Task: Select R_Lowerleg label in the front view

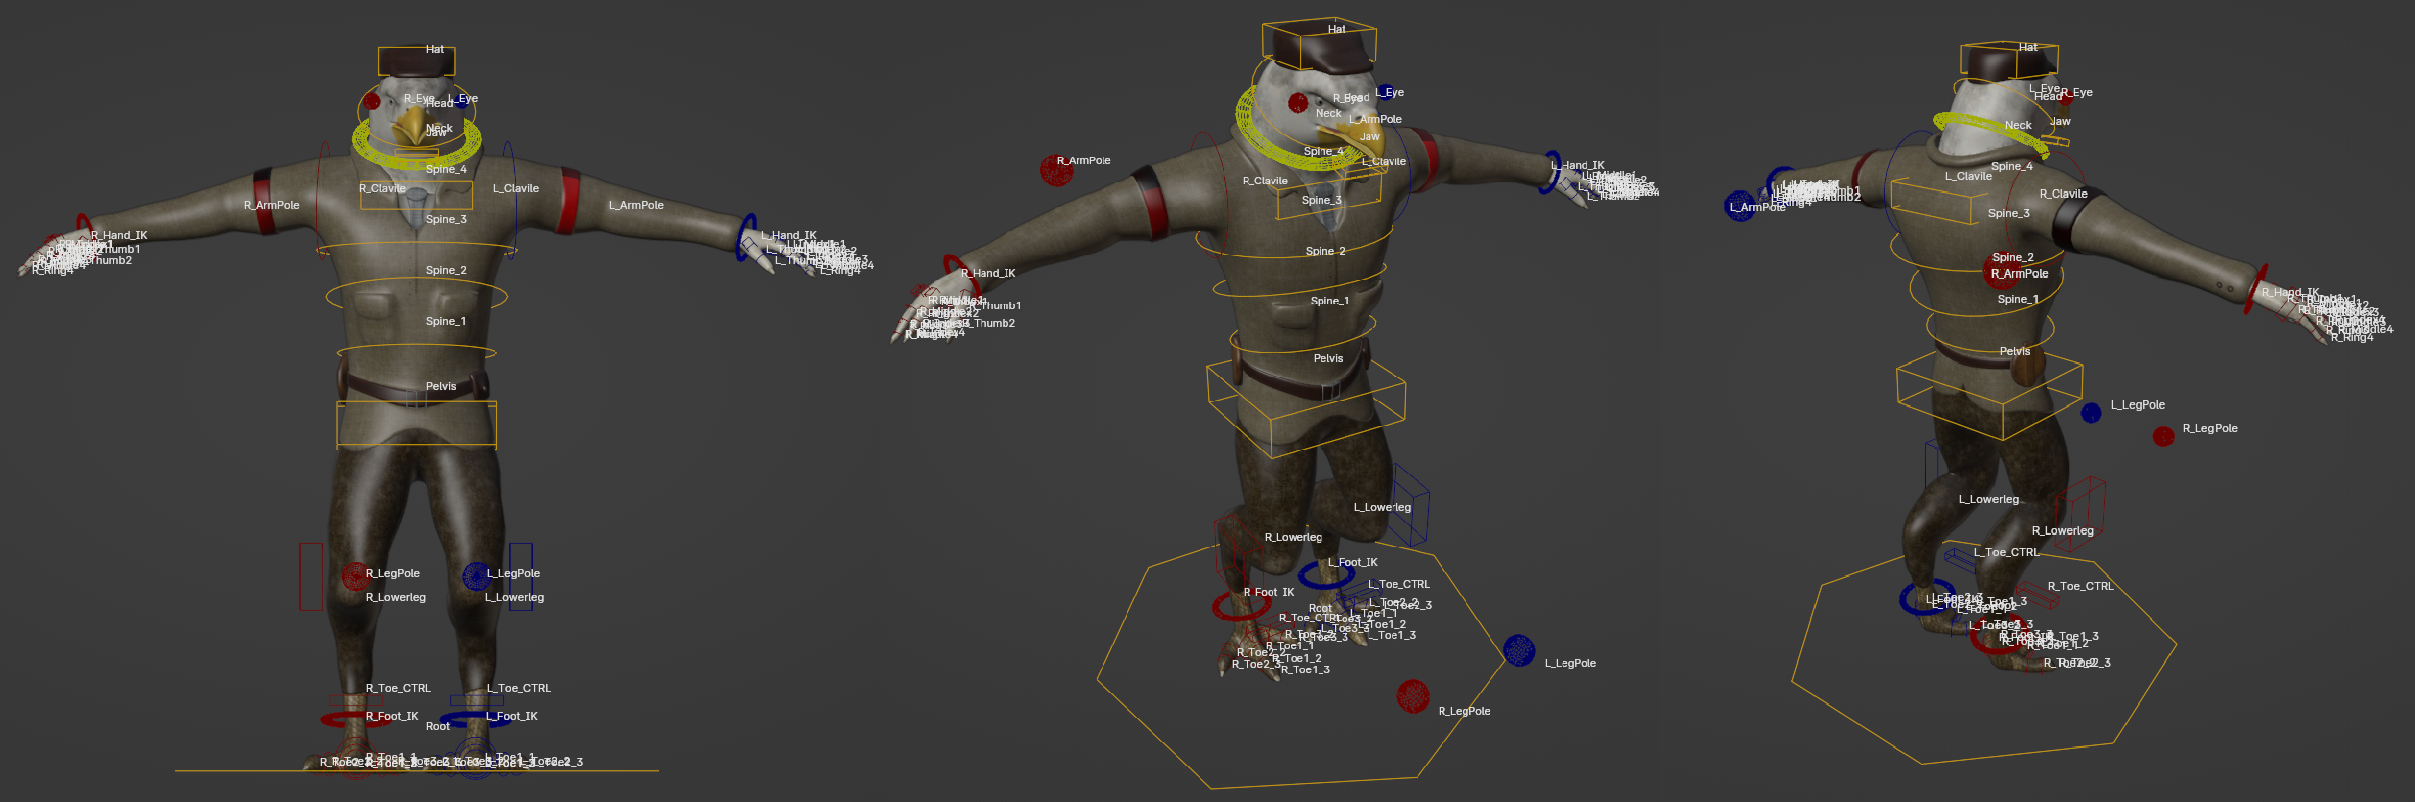Action: click(396, 597)
